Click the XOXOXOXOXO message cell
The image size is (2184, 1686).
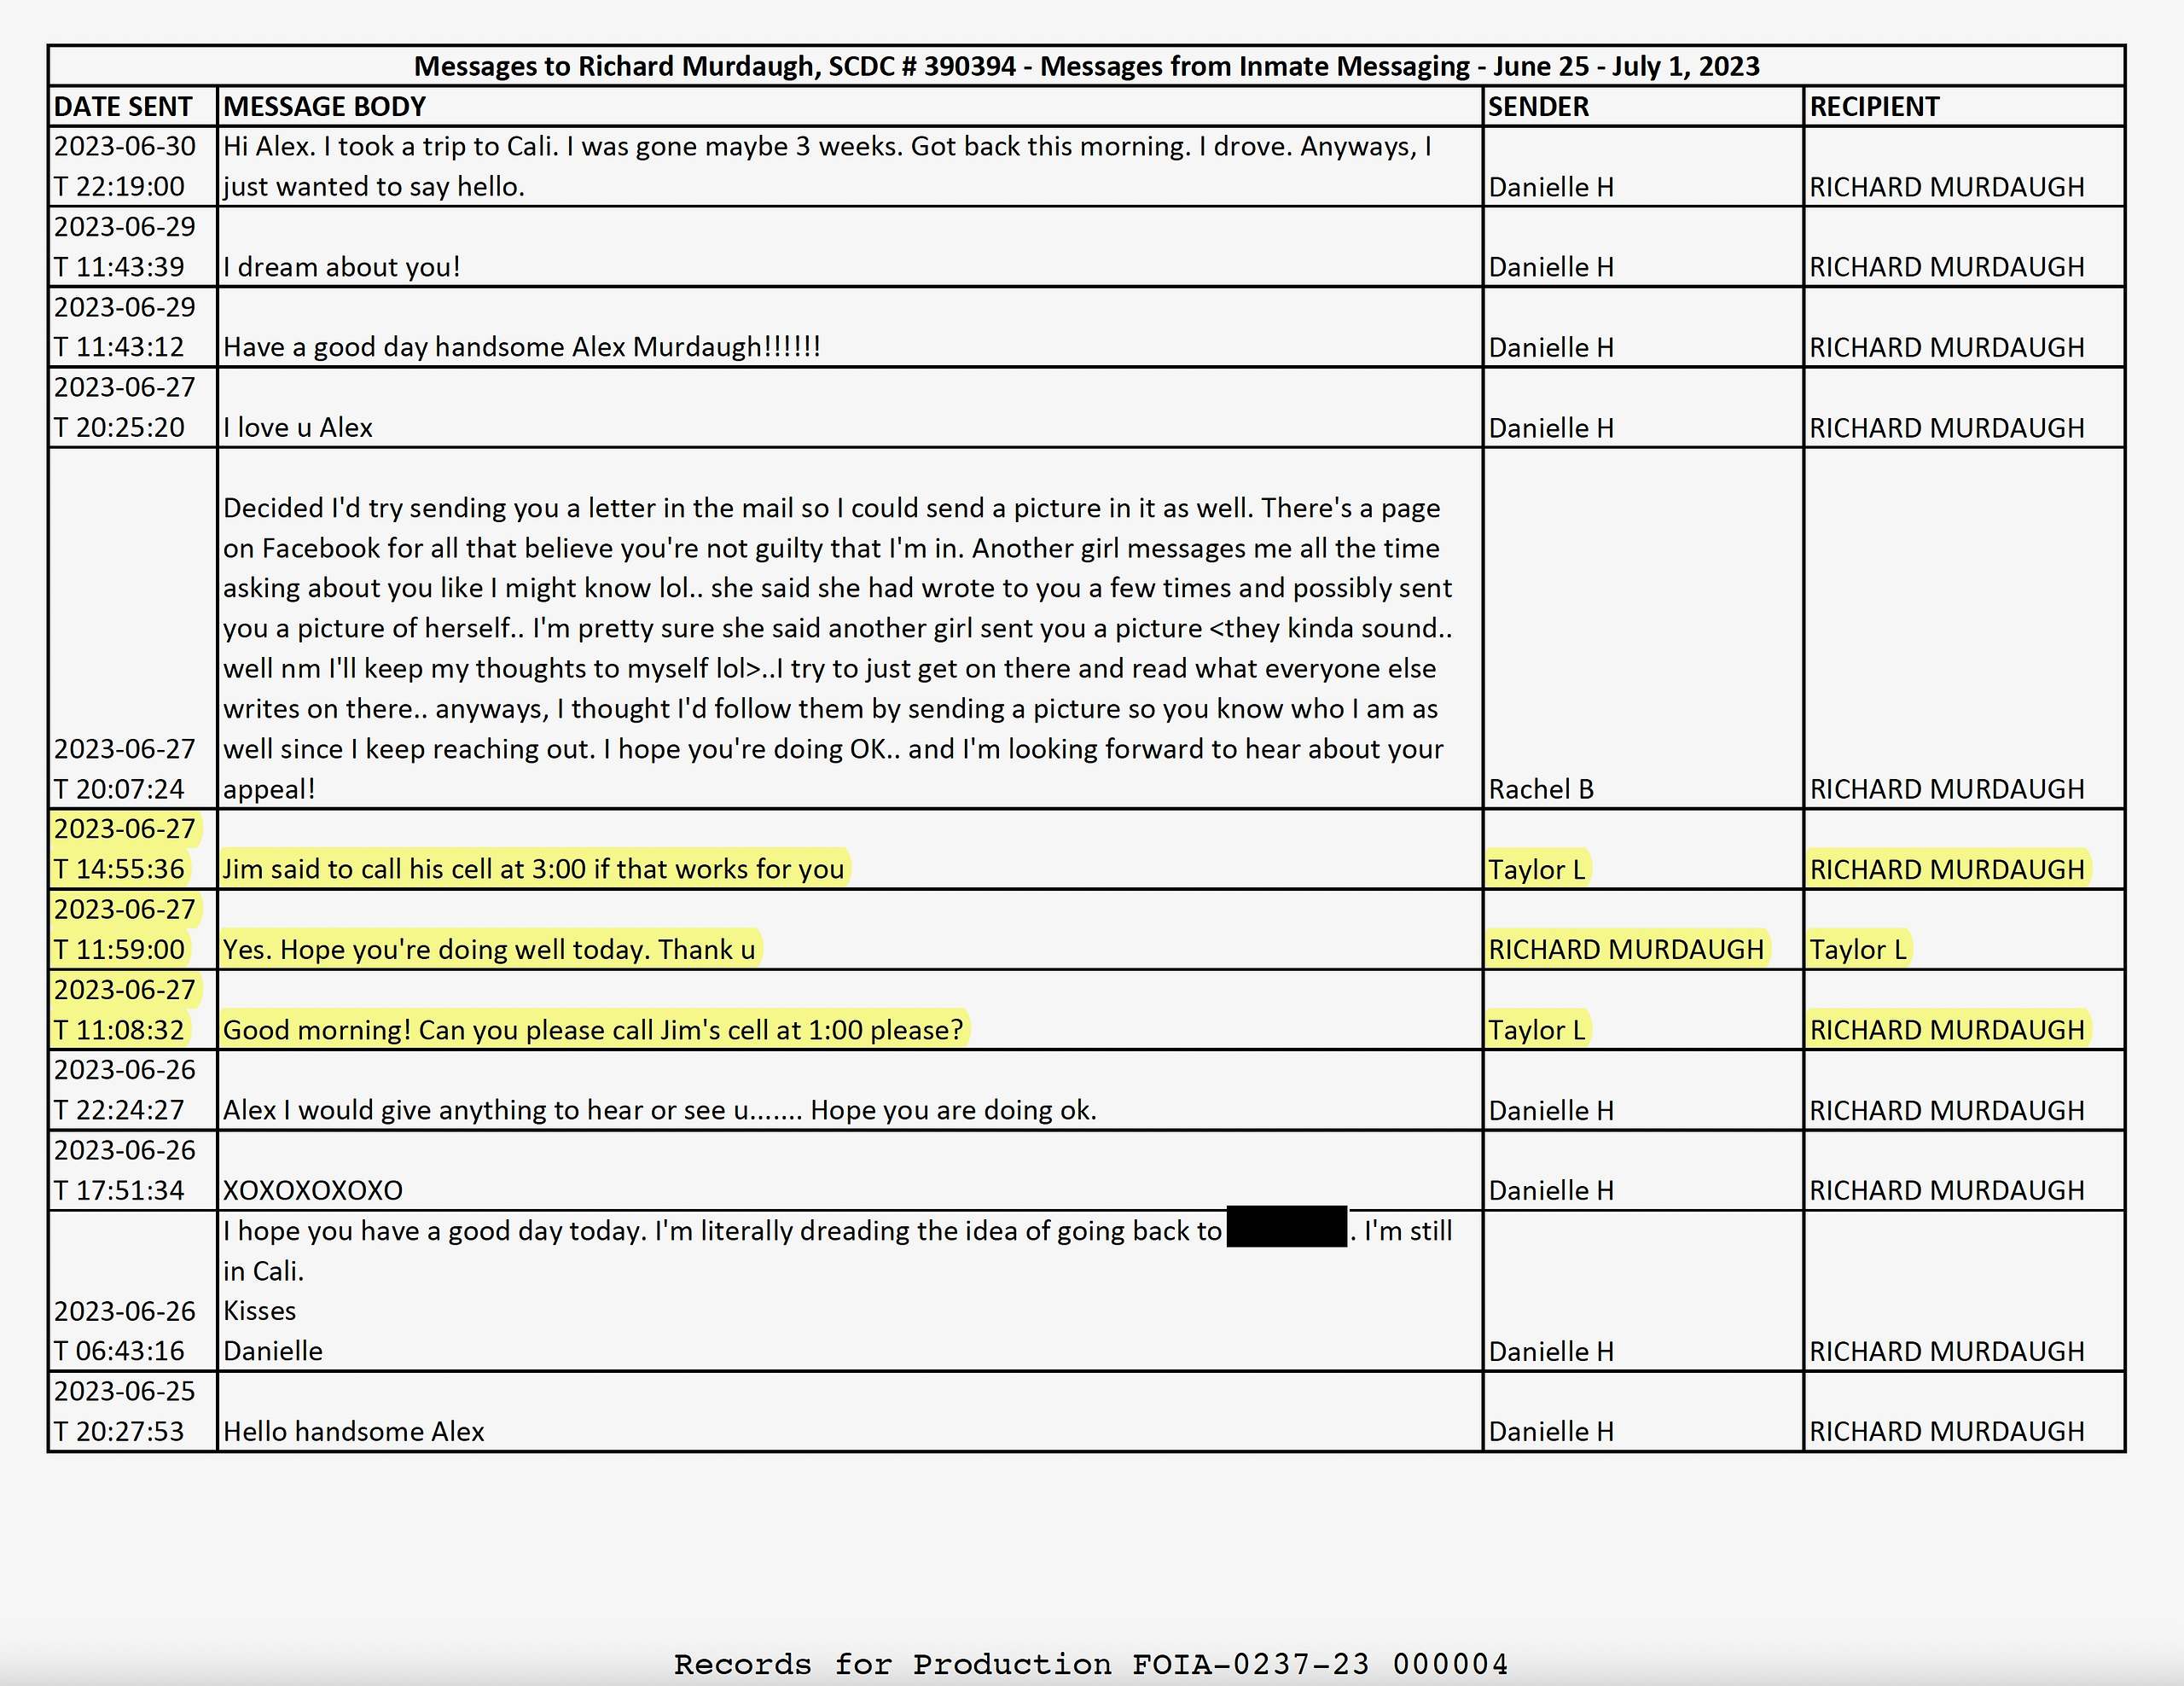[x=313, y=1190]
